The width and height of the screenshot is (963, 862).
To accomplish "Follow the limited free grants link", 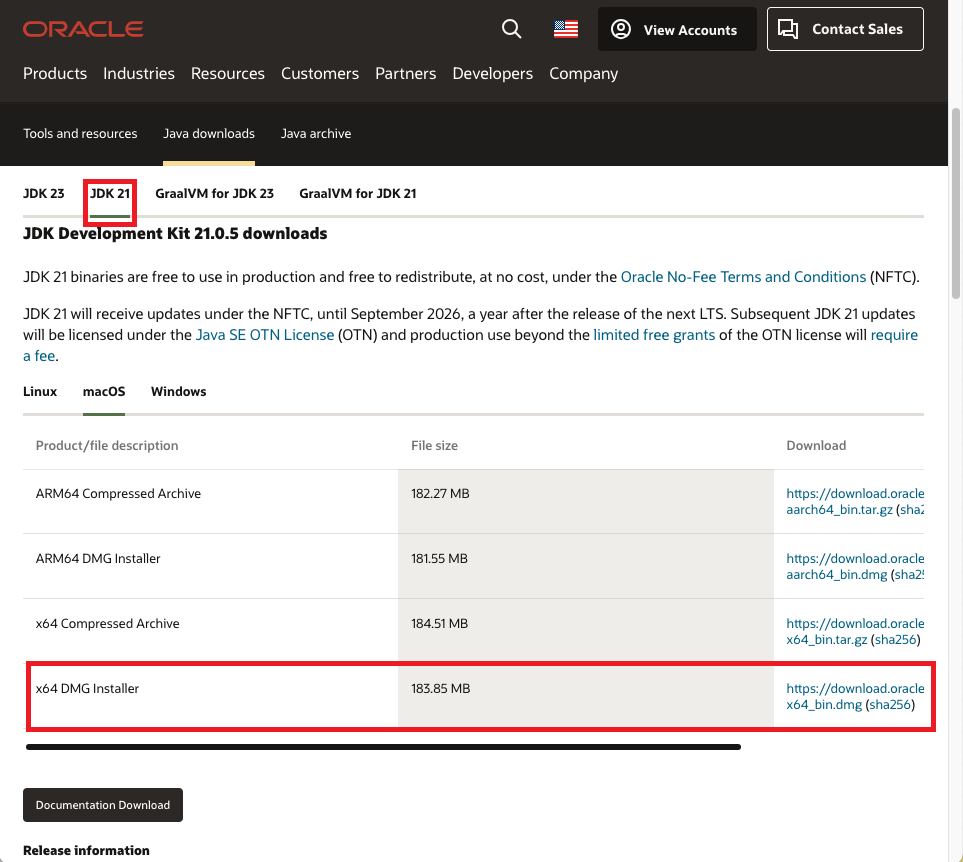I will [x=654, y=335].
